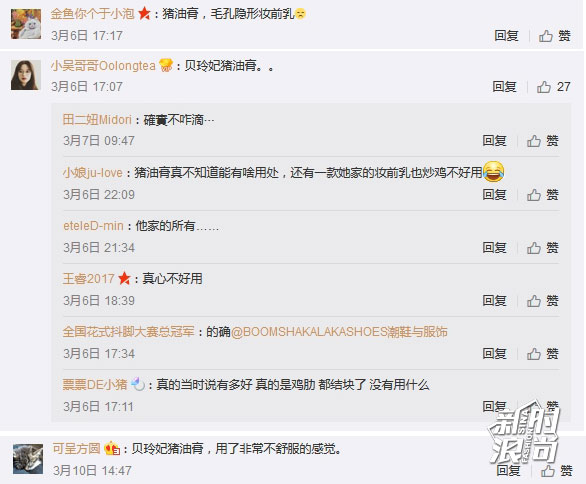This screenshot has height=484, width=586.
Task: Reply to 王睿2017's comment
Action: click(x=494, y=300)
